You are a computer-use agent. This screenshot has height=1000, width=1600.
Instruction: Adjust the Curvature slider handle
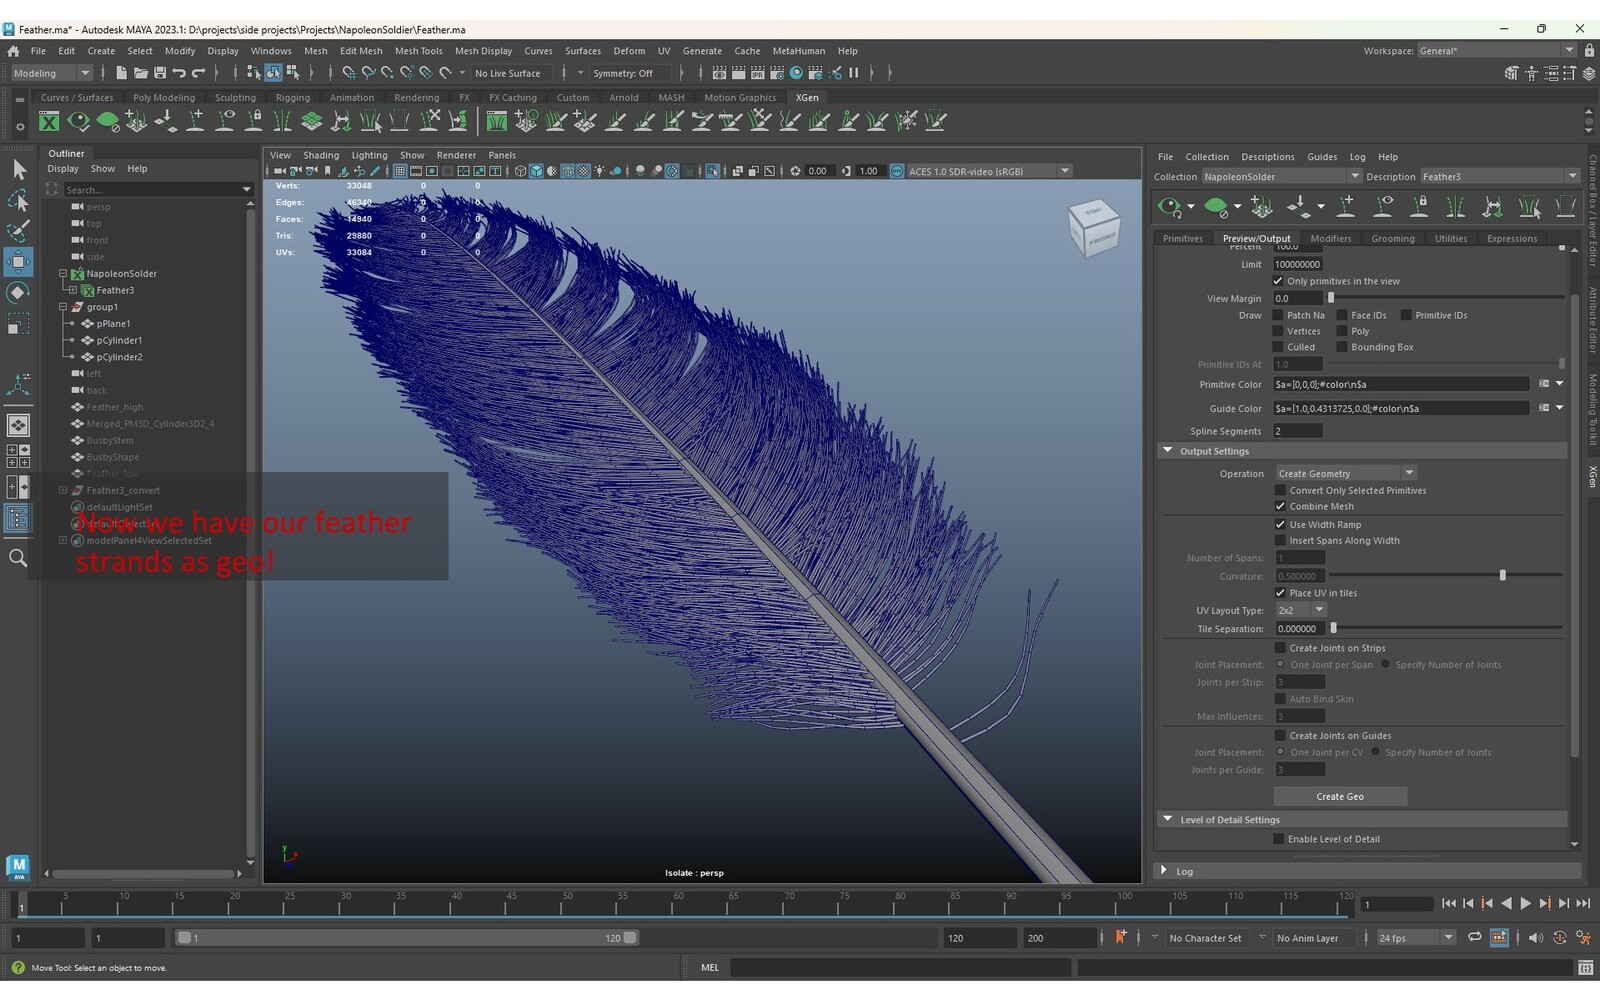click(1502, 576)
